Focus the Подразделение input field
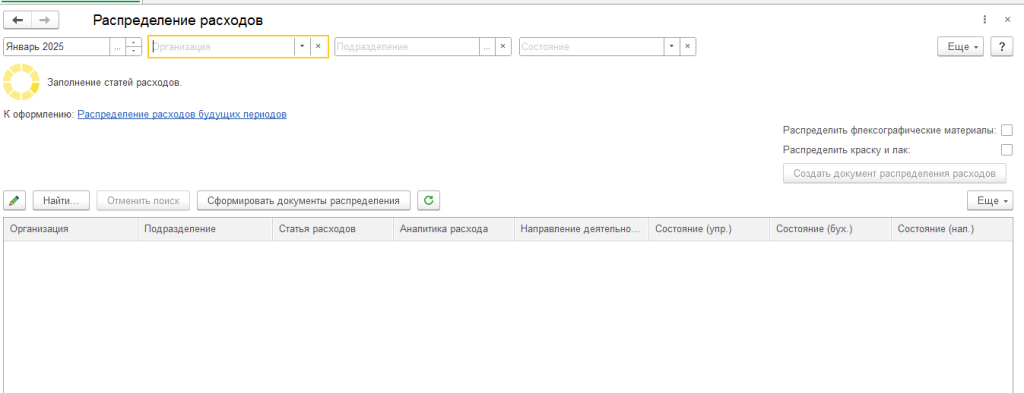Screen dimensions: 1024x393 coord(407,47)
